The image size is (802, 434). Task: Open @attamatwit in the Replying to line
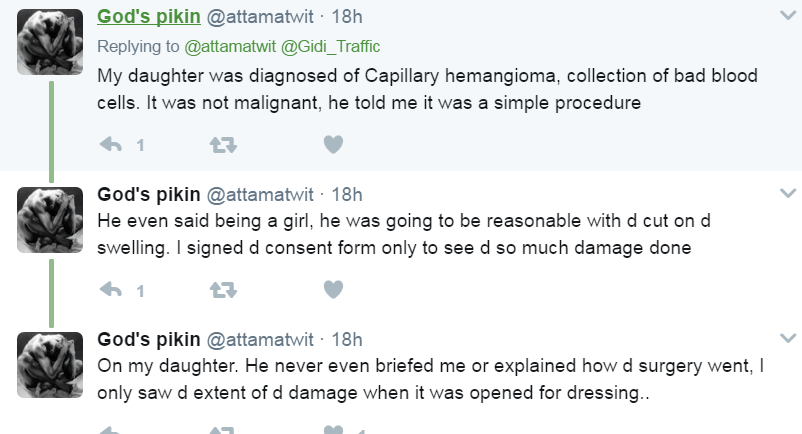click(230, 47)
